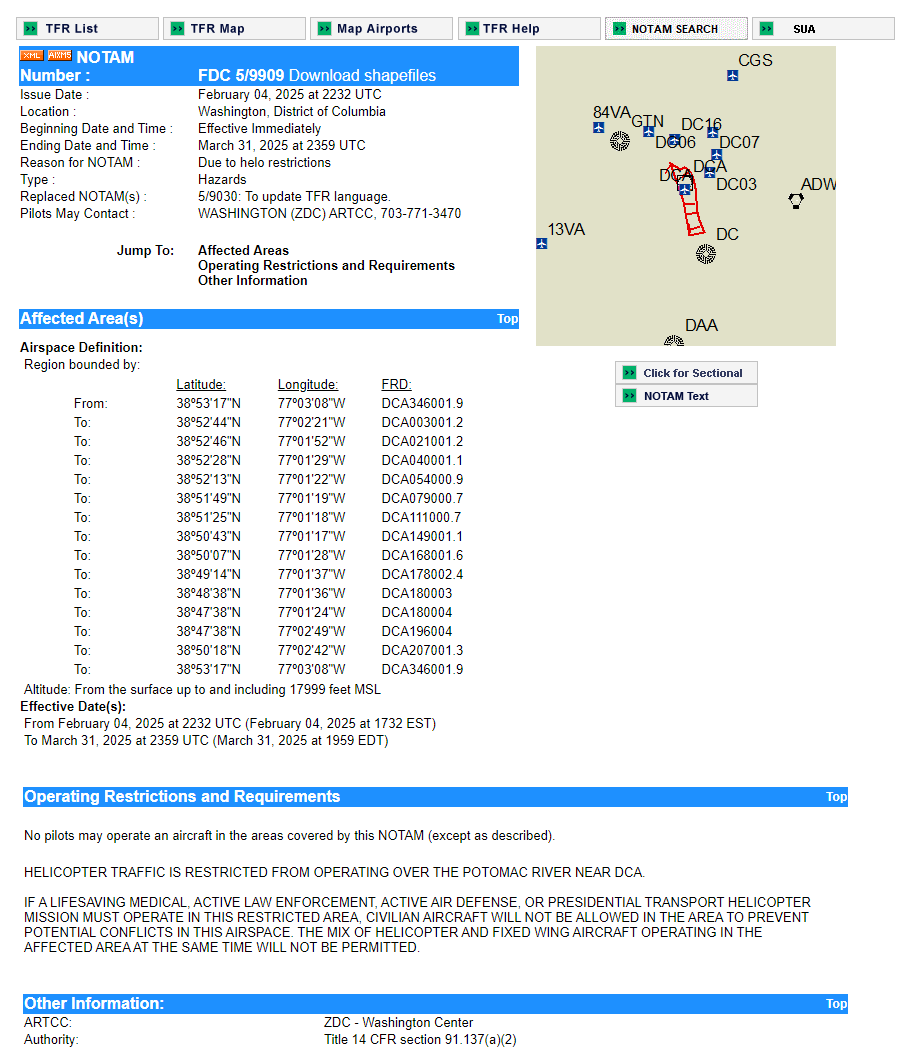Screen dimensions: 904x1058
Task: Open the TFR List page
Action: (x=87, y=28)
